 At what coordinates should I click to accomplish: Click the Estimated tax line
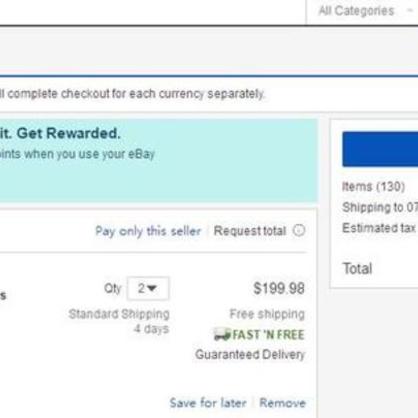pos(379,228)
